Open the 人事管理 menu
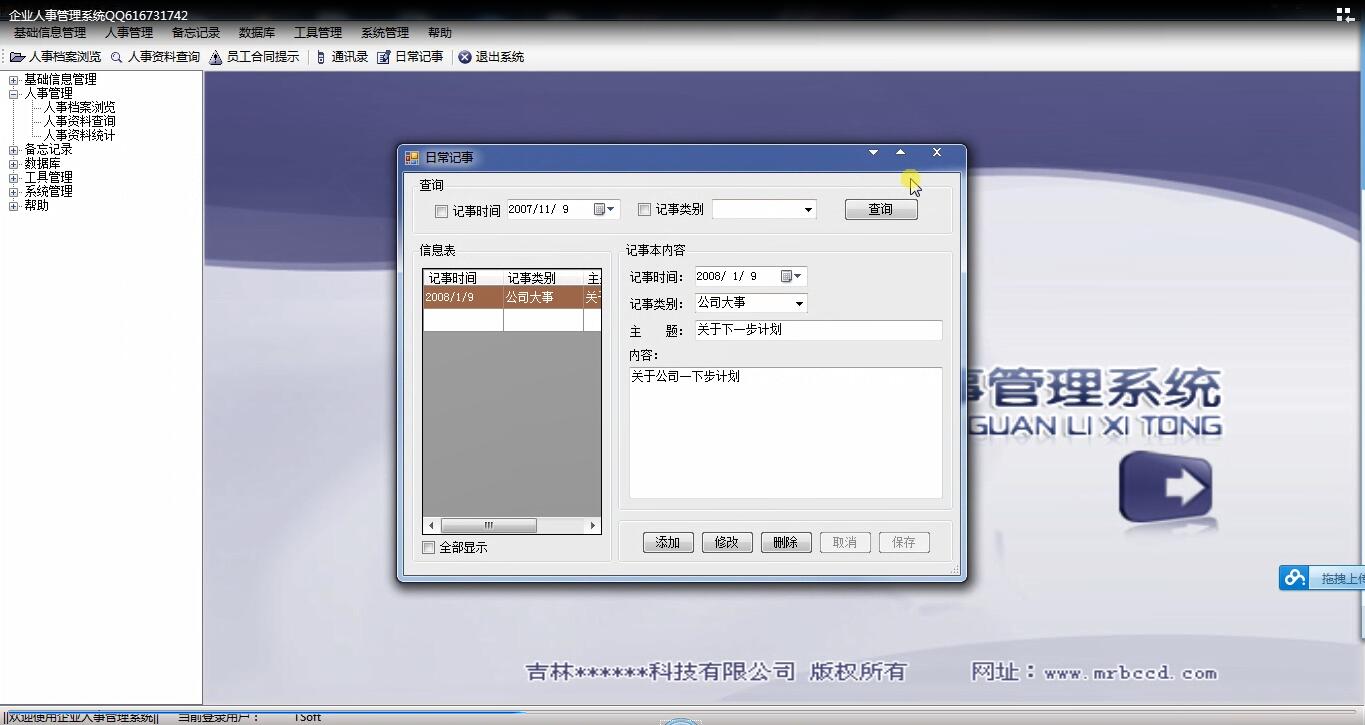 129,33
